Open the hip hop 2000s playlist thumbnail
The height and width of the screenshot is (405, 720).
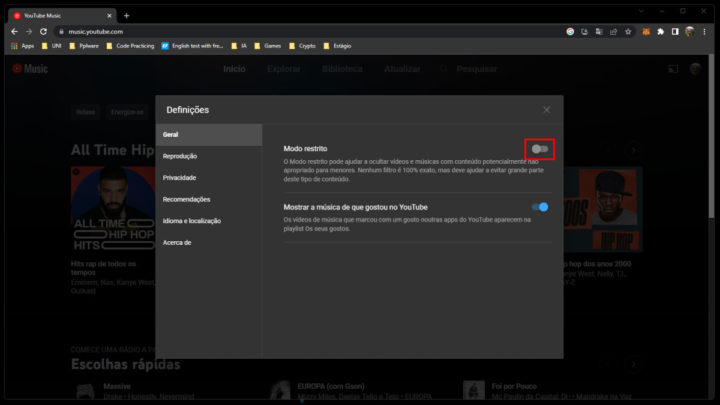tap(603, 209)
